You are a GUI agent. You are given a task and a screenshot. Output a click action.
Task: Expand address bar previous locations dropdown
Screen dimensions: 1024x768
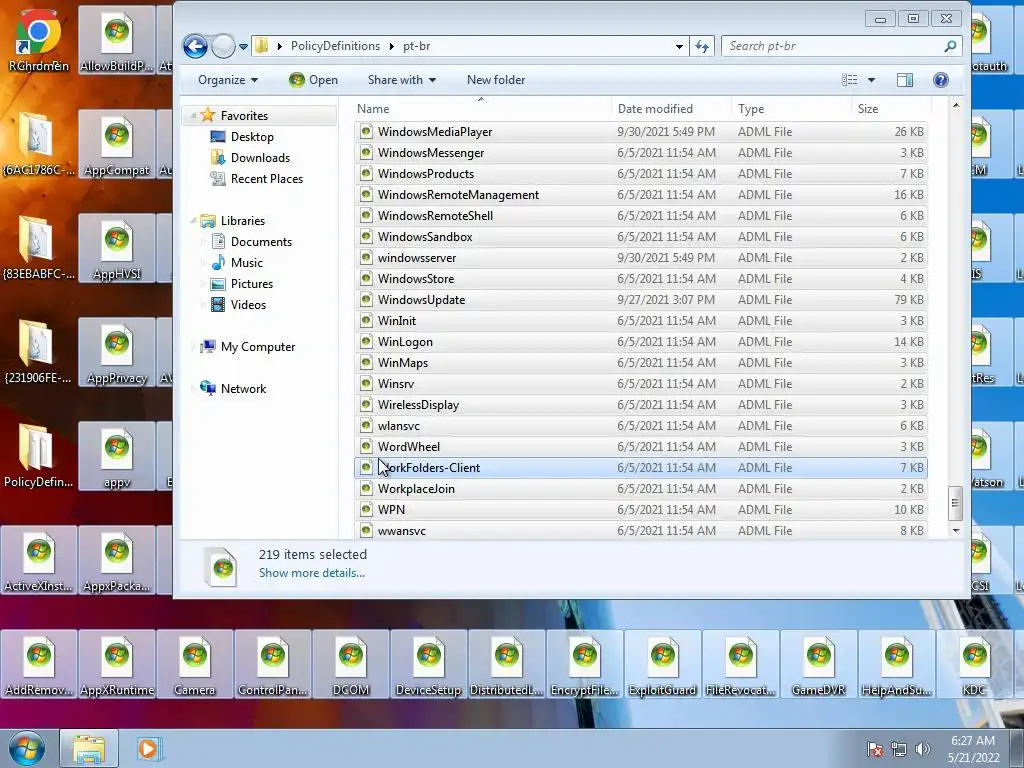click(679, 46)
